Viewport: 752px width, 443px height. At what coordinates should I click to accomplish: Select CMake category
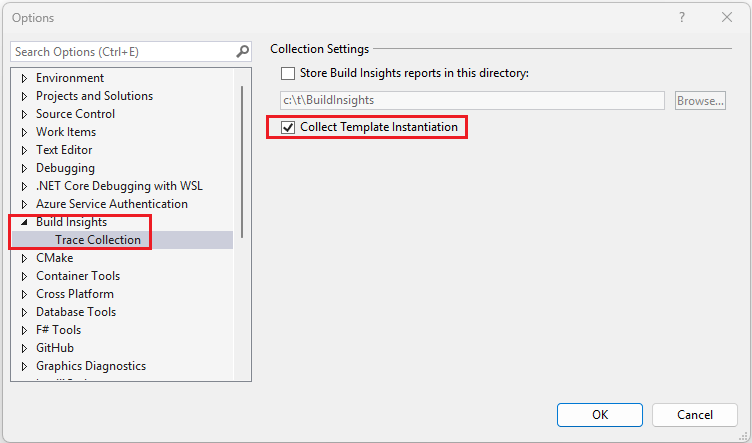(x=55, y=258)
